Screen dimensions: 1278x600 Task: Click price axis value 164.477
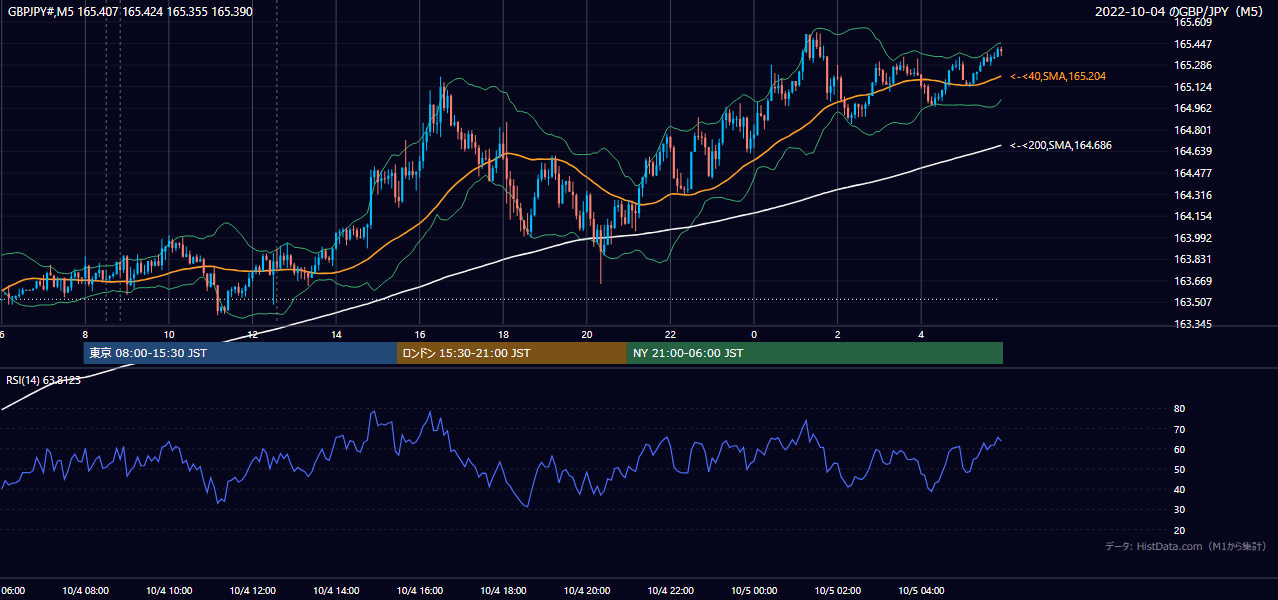pyautogui.click(x=1193, y=173)
